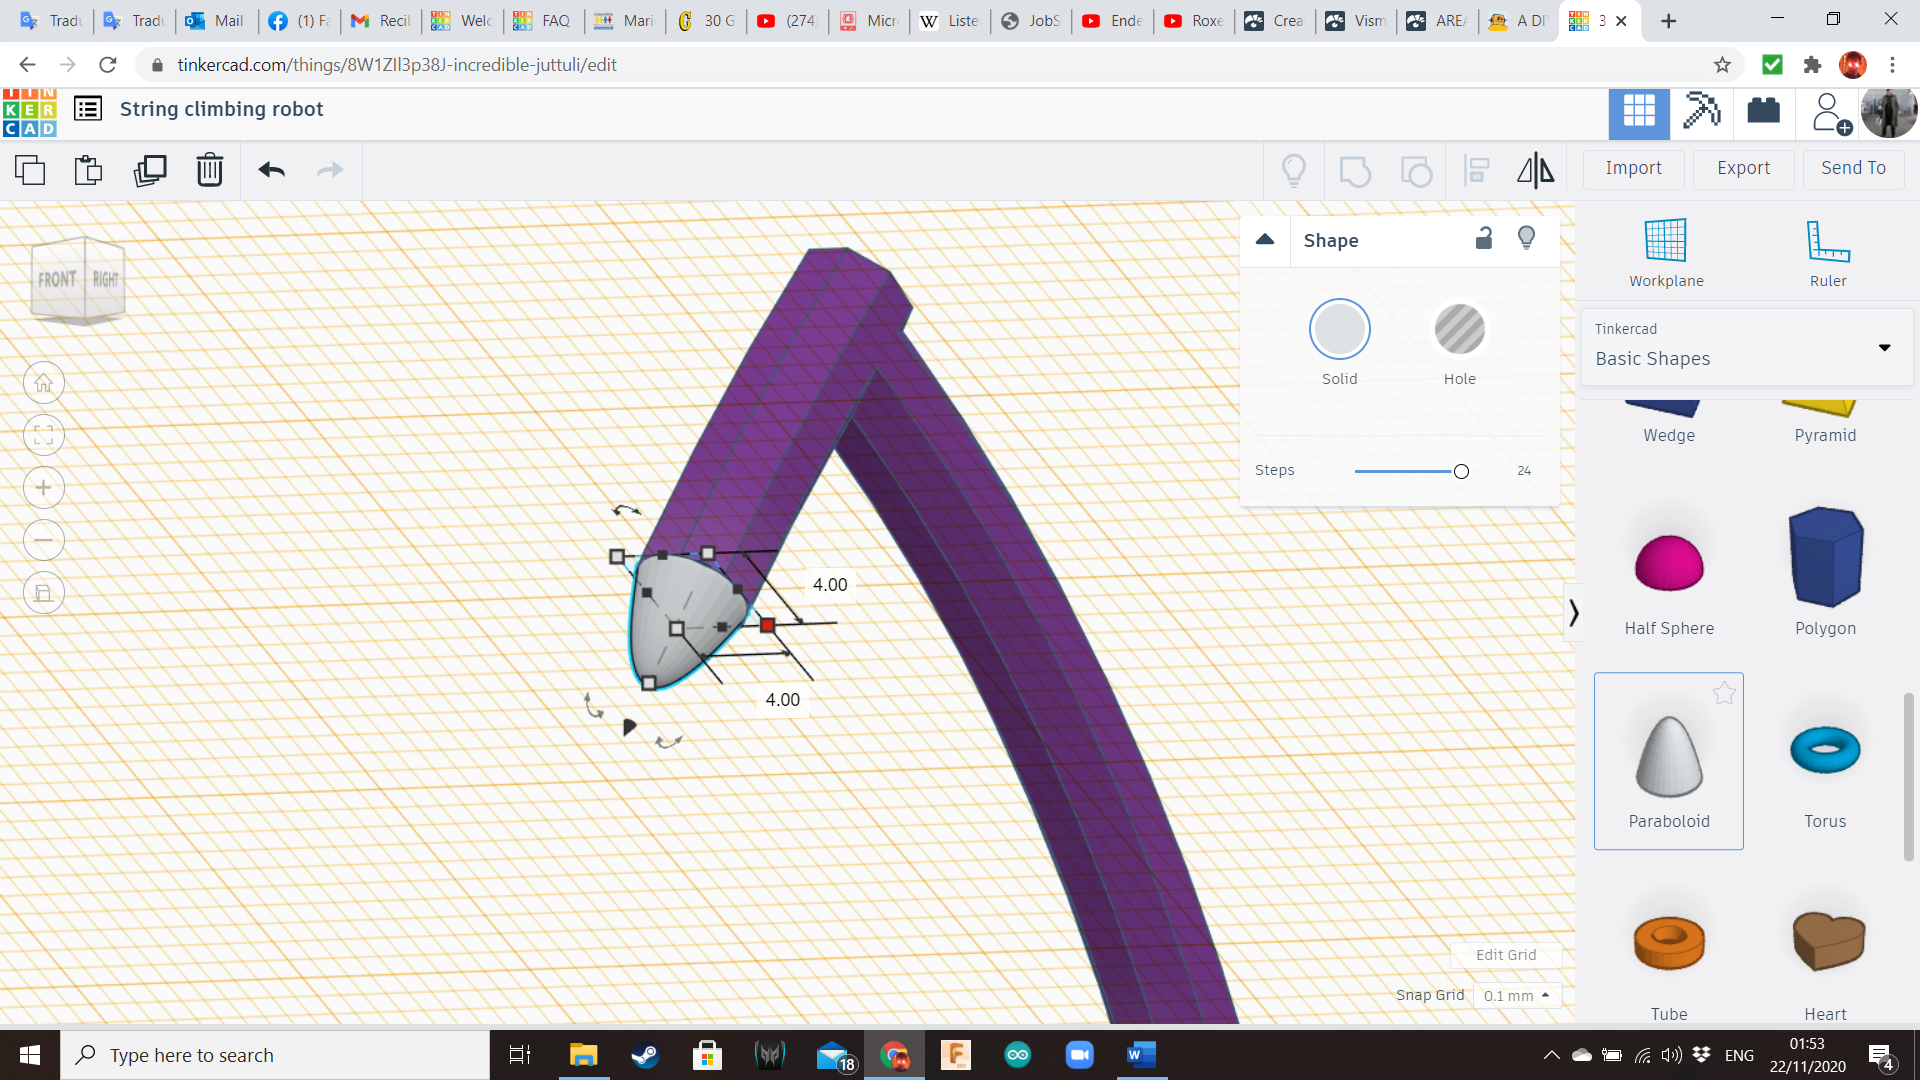Click the Mirror tool icon

coord(1535,170)
